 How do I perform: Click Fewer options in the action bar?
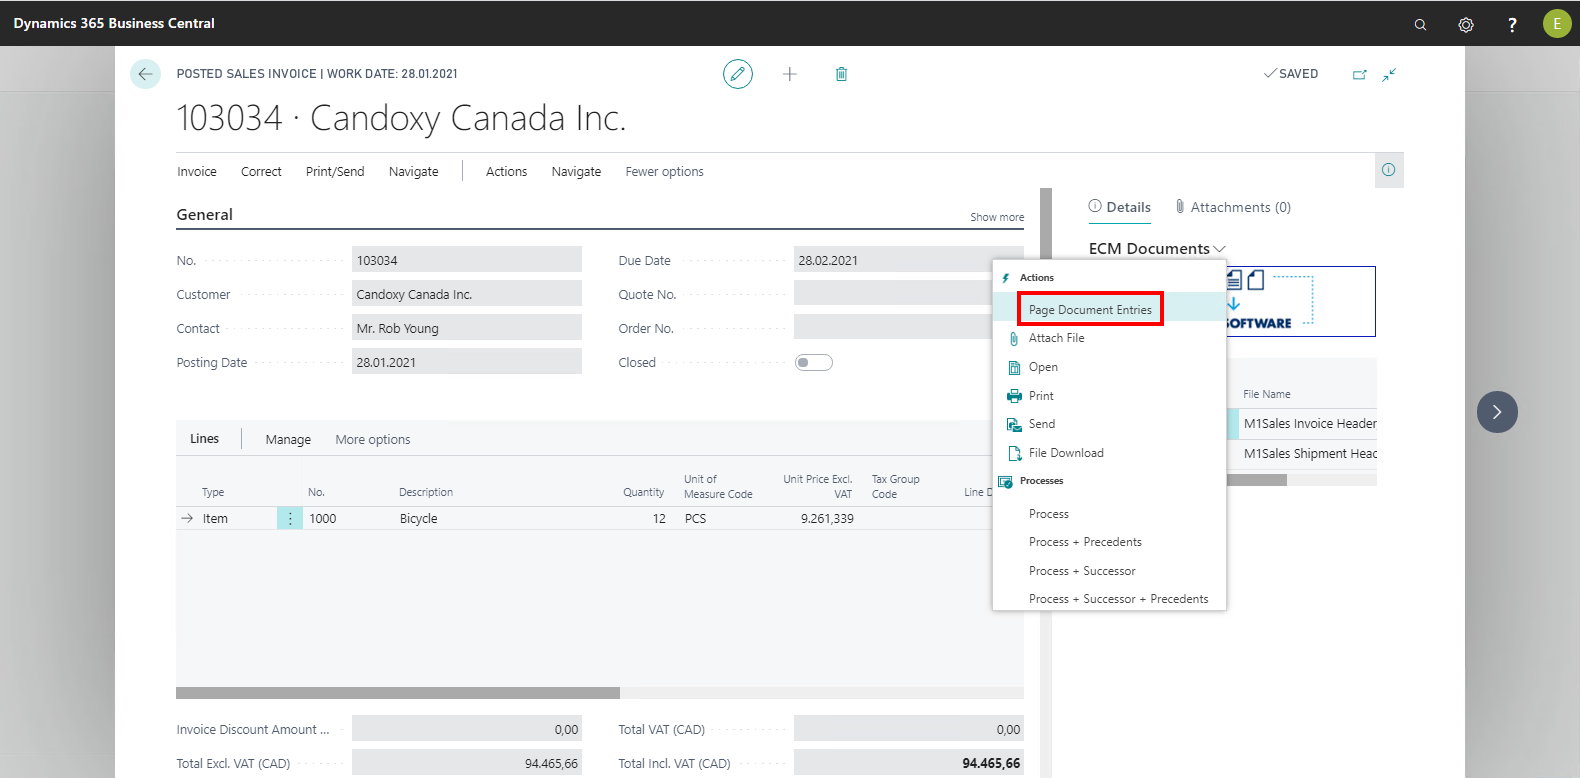tap(664, 172)
